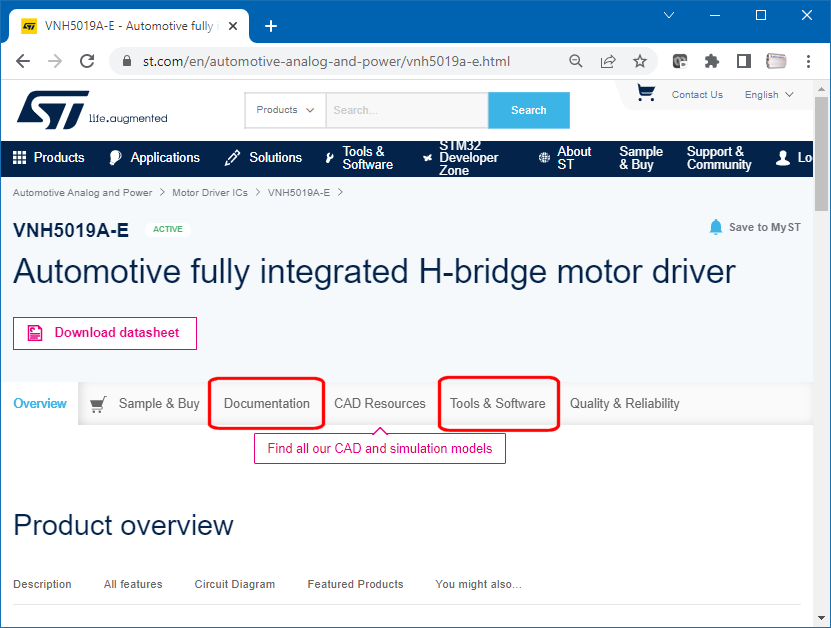Viewport: 831px width, 628px height.
Task: Open the shopping cart icon in header
Action: pos(646,93)
